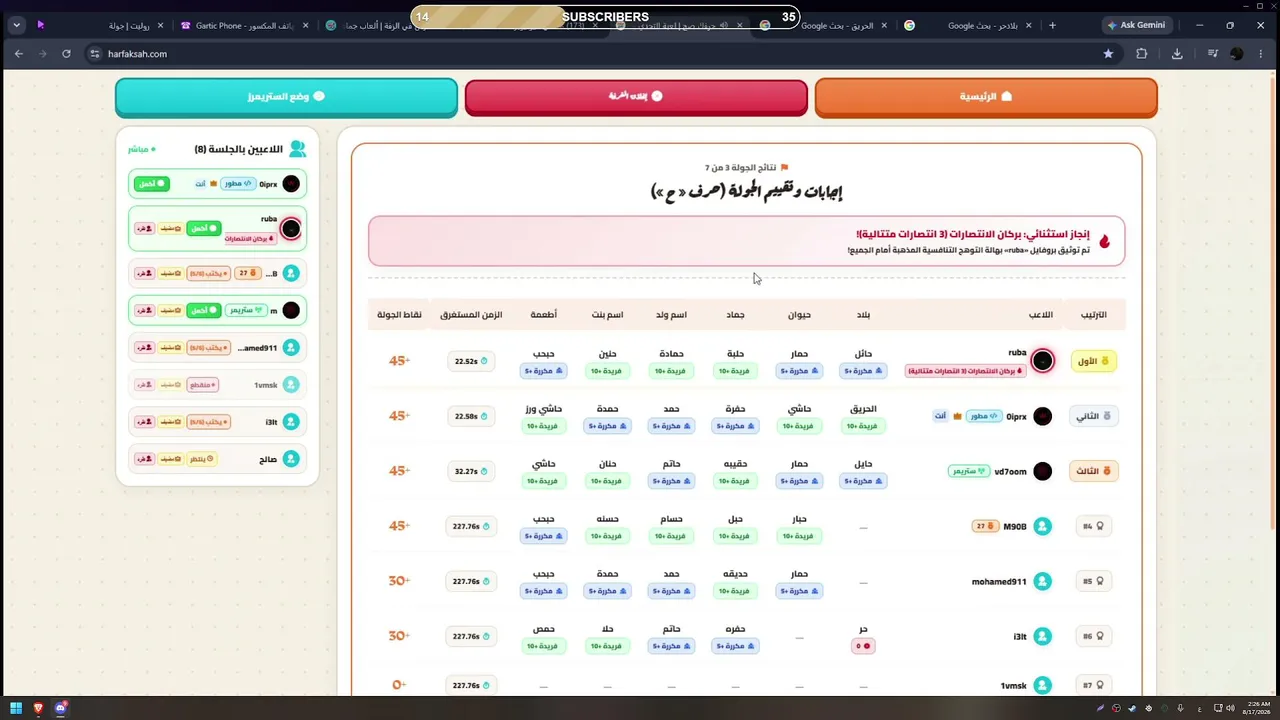Toggle وضع الستريمرز streamer mode

pos(286,97)
